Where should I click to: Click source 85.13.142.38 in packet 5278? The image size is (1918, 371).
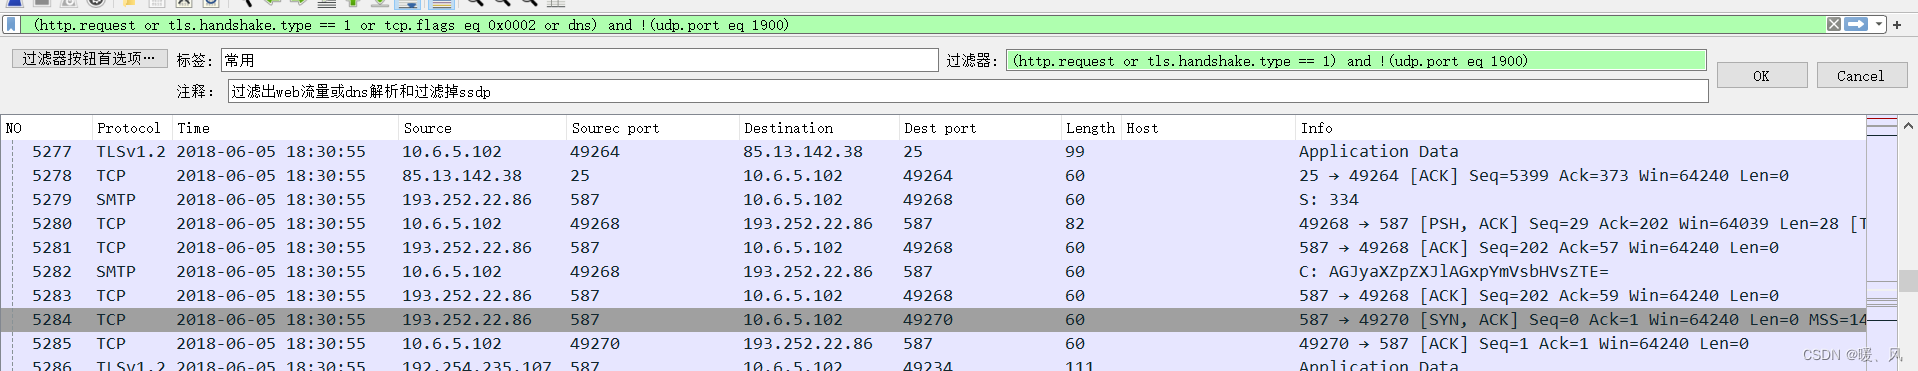(x=462, y=176)
